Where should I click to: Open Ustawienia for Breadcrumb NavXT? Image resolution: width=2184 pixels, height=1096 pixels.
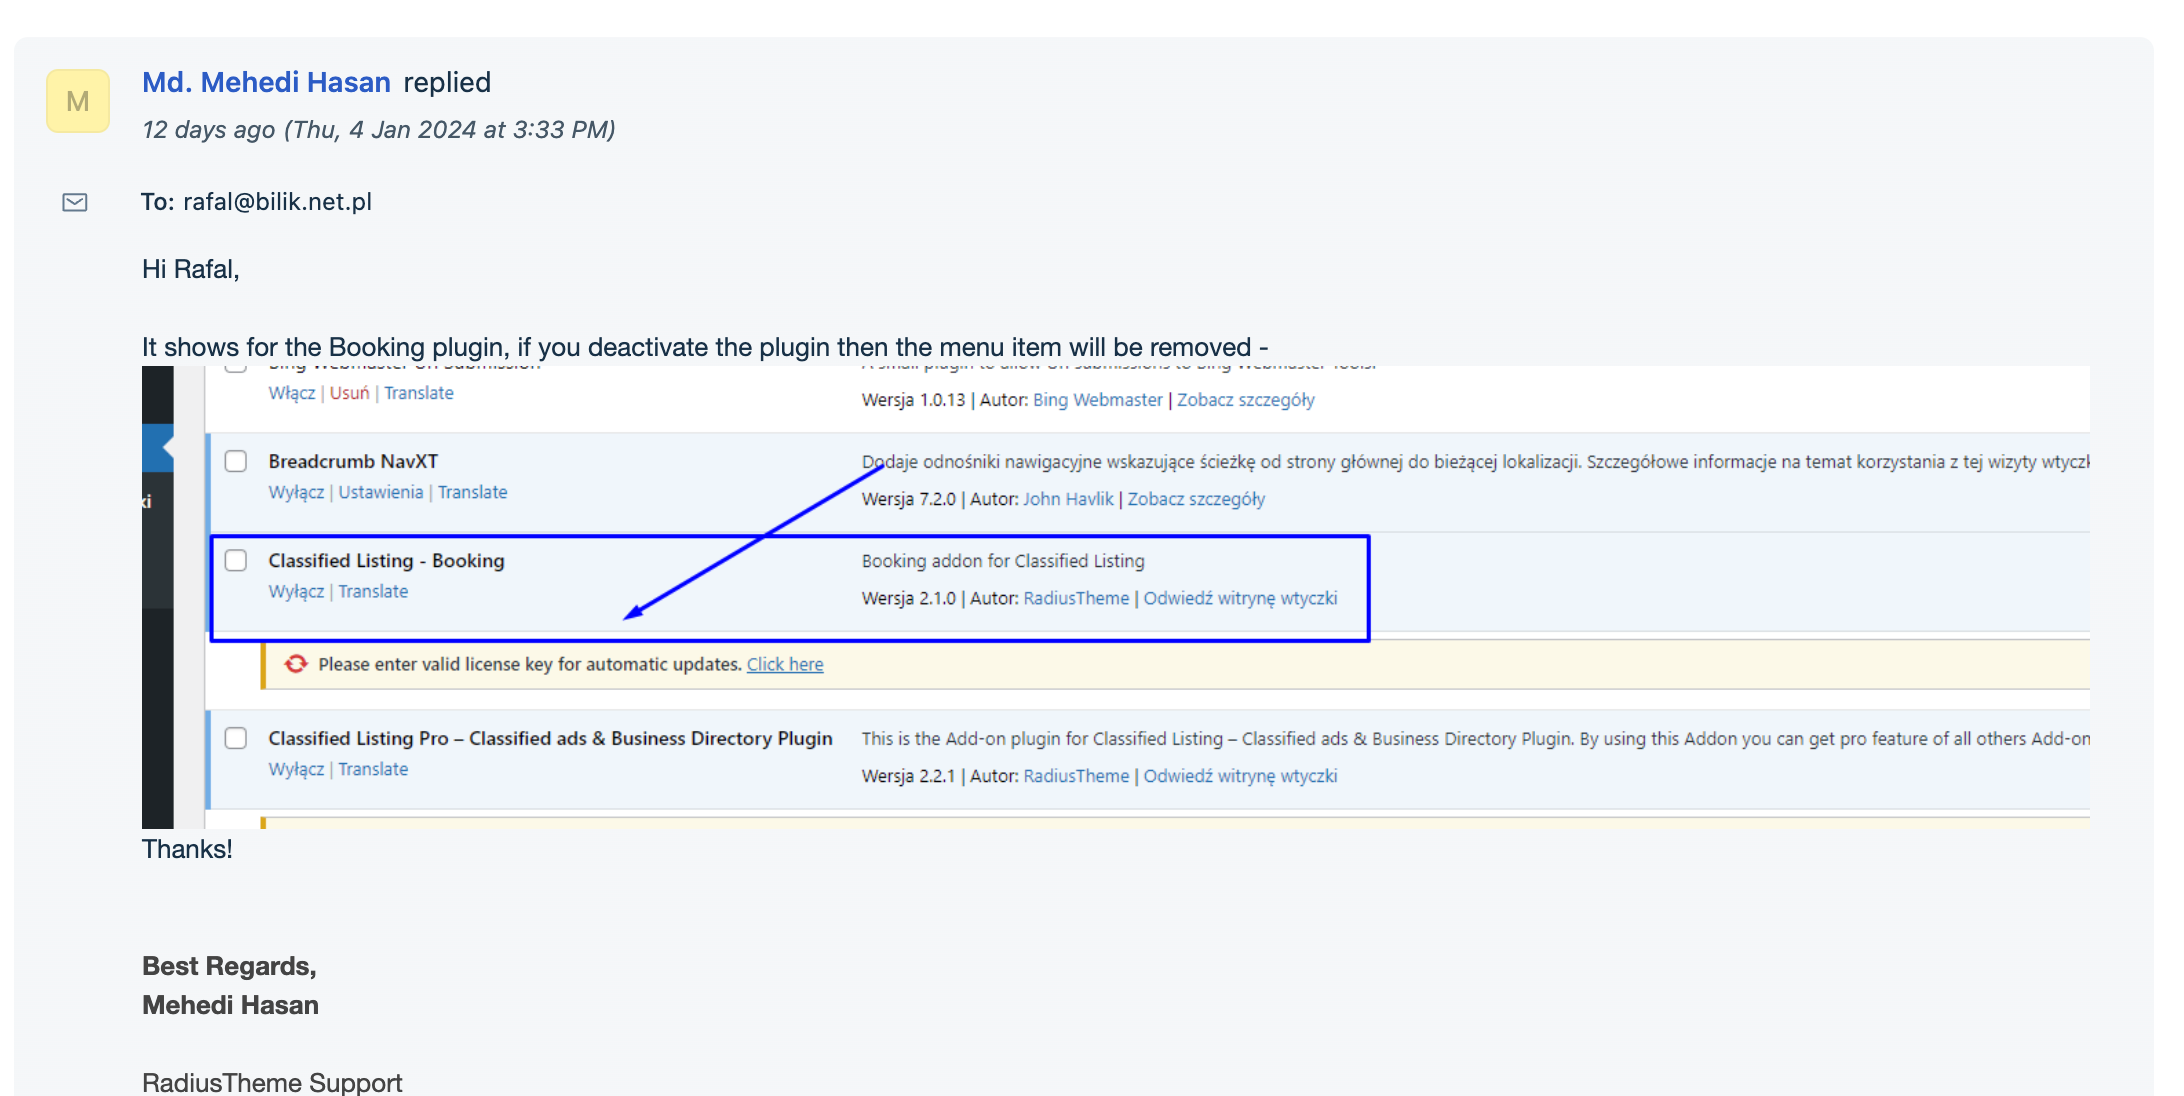pos(381,492)
